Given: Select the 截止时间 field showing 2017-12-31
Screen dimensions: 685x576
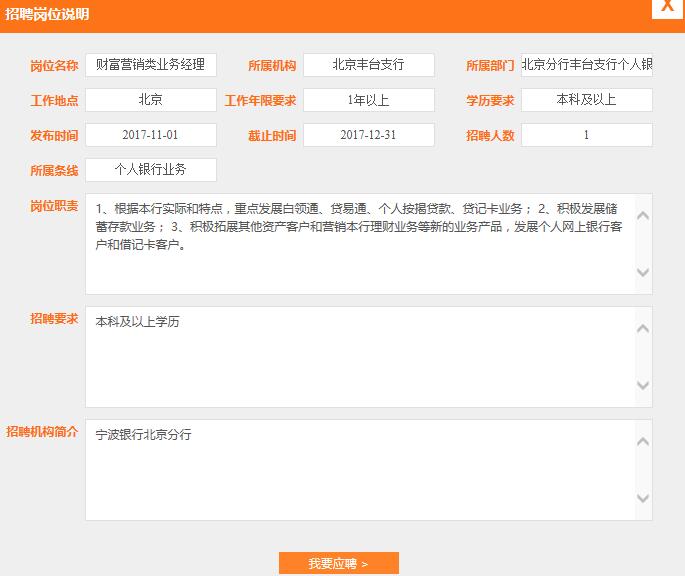Looking at the screenshot, I should point(369,135).
